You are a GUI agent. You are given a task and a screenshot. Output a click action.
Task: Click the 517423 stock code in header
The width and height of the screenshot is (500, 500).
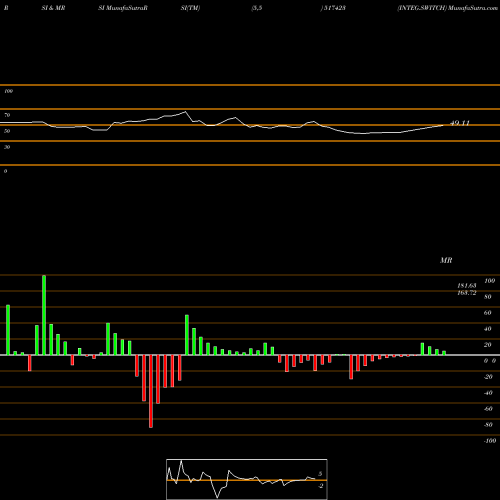pos(334,8)
